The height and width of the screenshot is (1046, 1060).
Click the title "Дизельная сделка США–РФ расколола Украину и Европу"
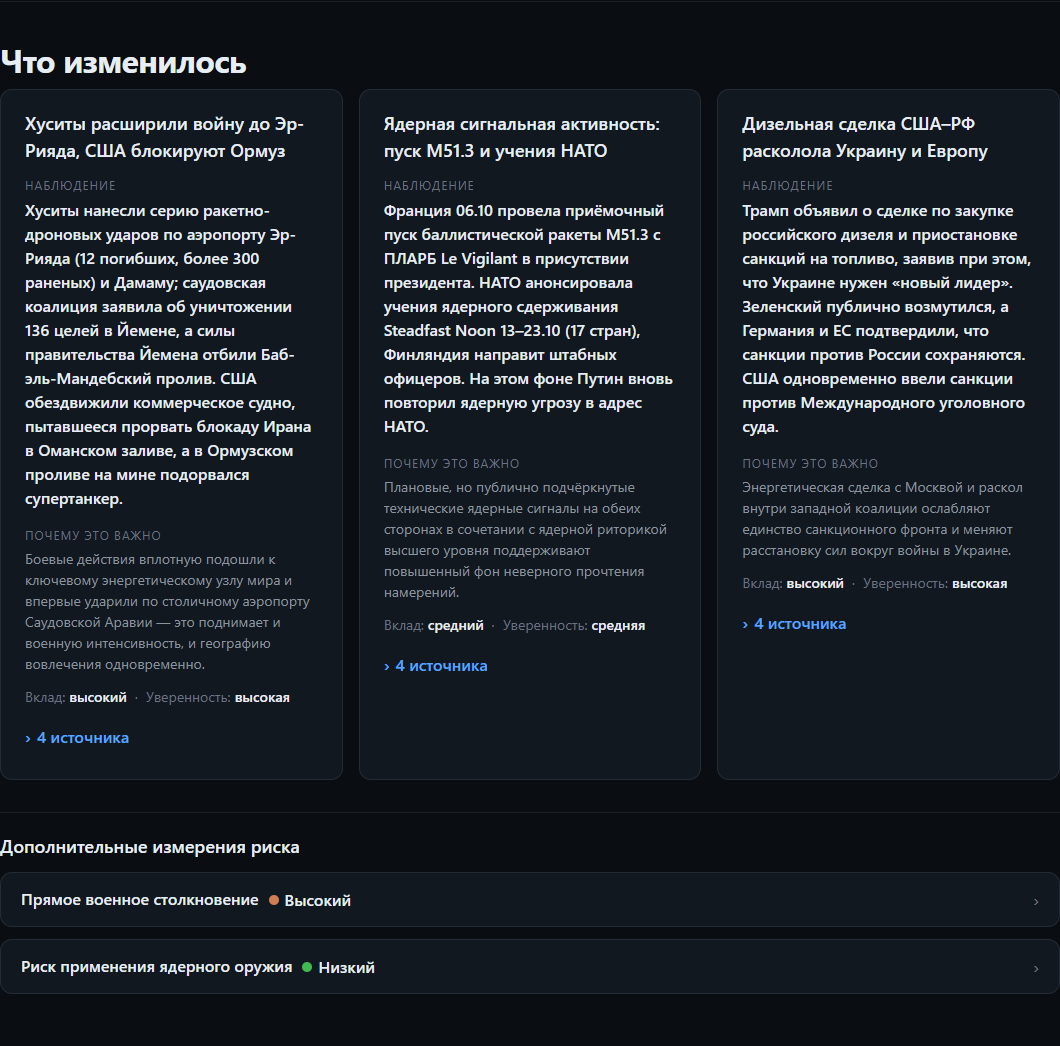[865, 137]
